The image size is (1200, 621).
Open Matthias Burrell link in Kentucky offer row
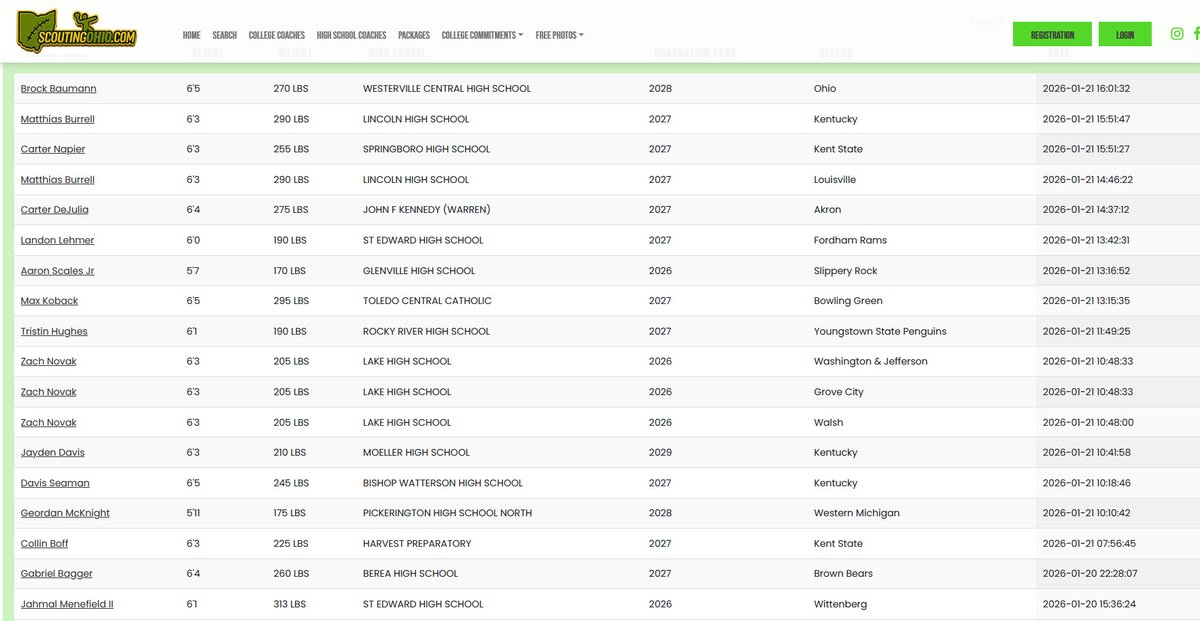click(58, 119)
